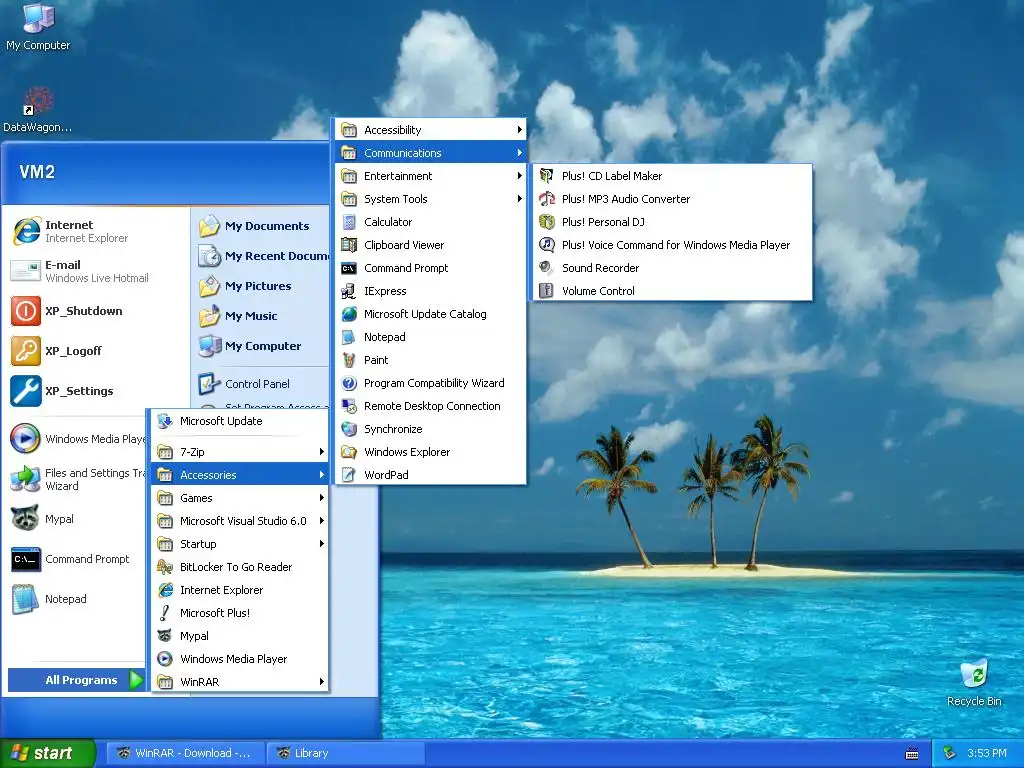The width and height of the screenshot is (1024, 768).
Task: Expand the WinRAR program folder
Action: 240,682
